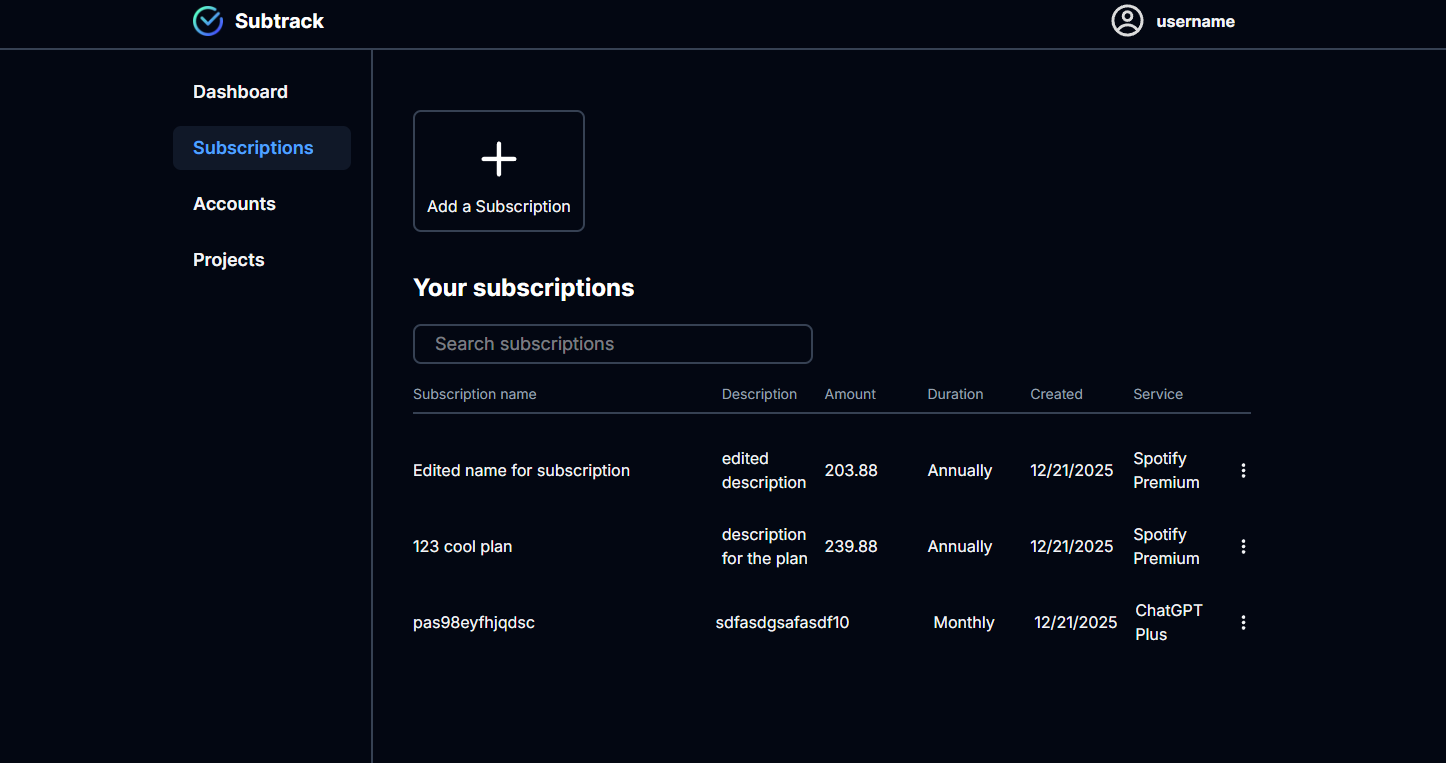Open three-dot menu for Edited name subscription
This screenshot has height=763, width=1446.
coord(1243,471)
